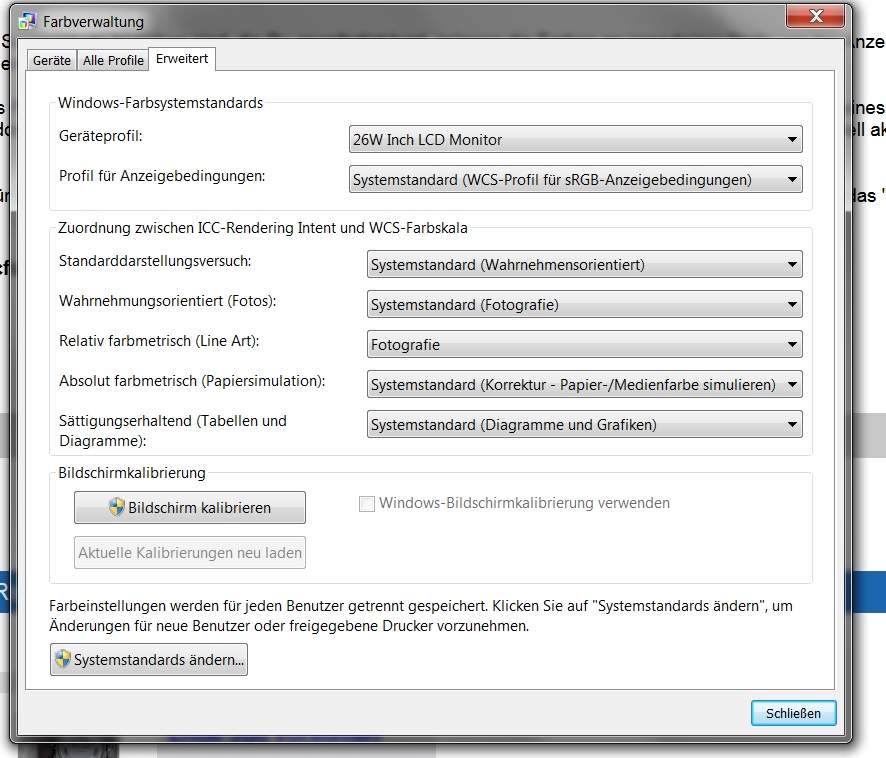Screen dimensions: 886x758
Task: Click the Bildschirmkalibrierung group label
Action: 132,473
